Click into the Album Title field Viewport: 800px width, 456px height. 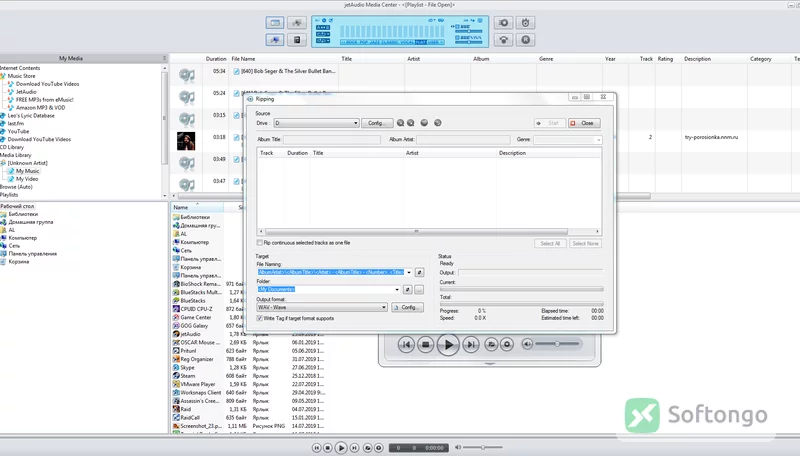pyautogui.click(x=332, y=139)
